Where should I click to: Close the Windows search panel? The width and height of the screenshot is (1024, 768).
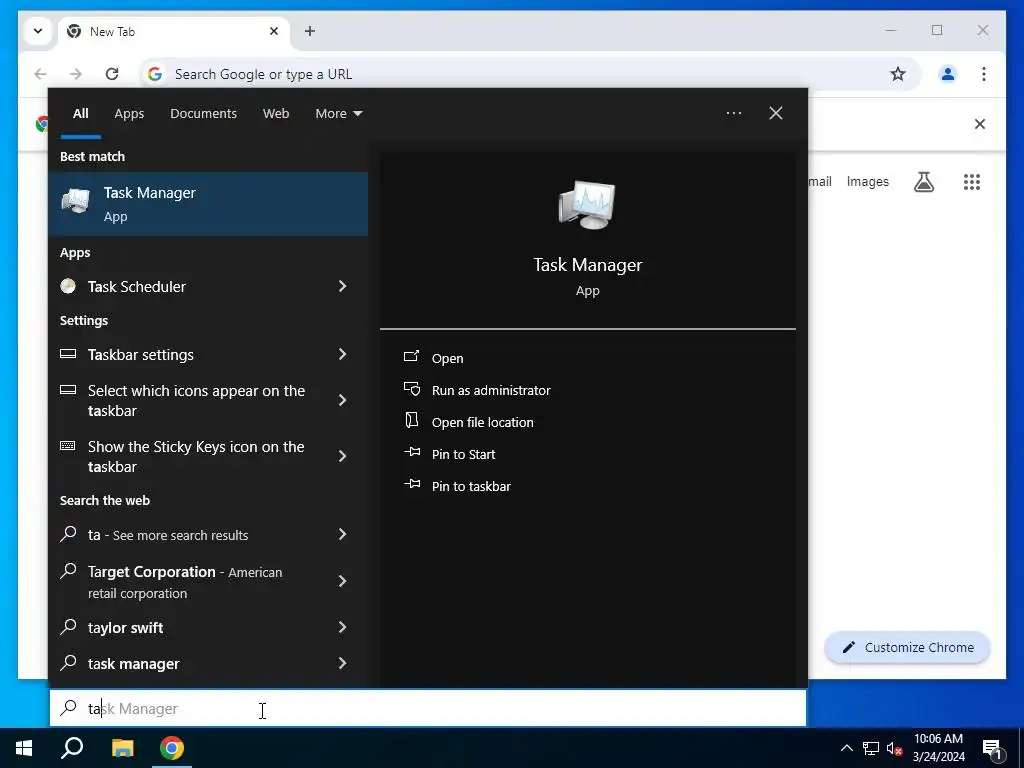(775, 113)
